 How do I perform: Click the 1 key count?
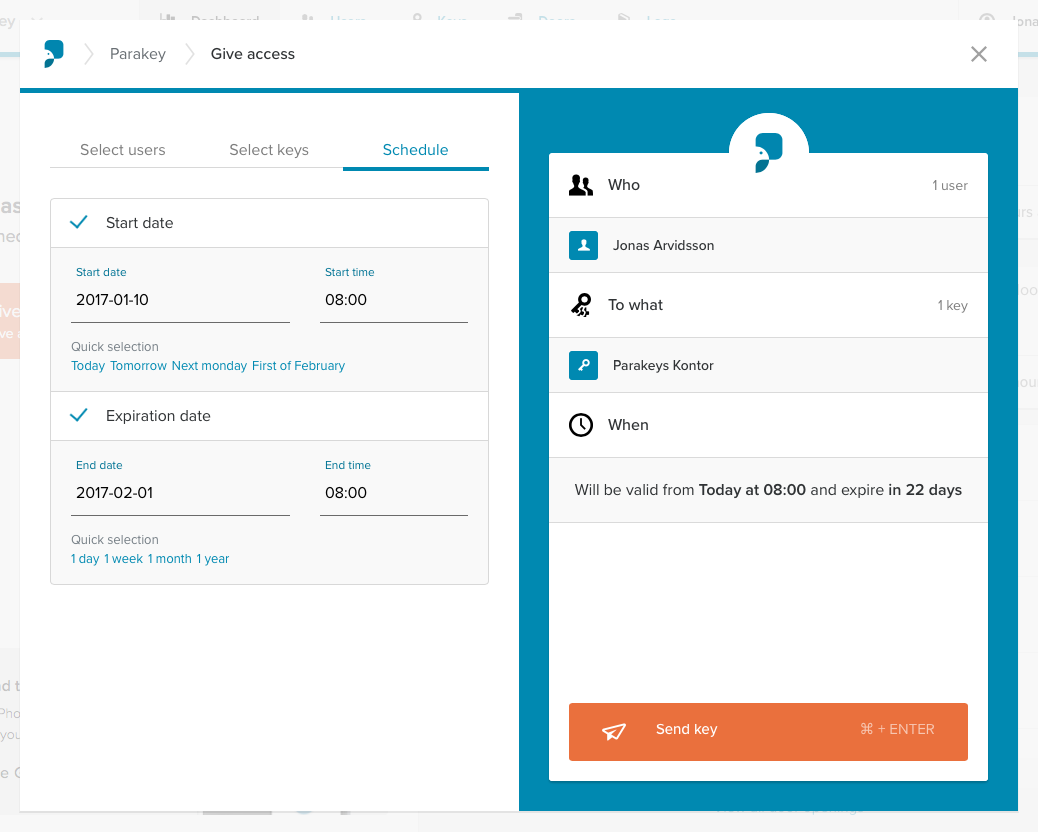point(953,305)
